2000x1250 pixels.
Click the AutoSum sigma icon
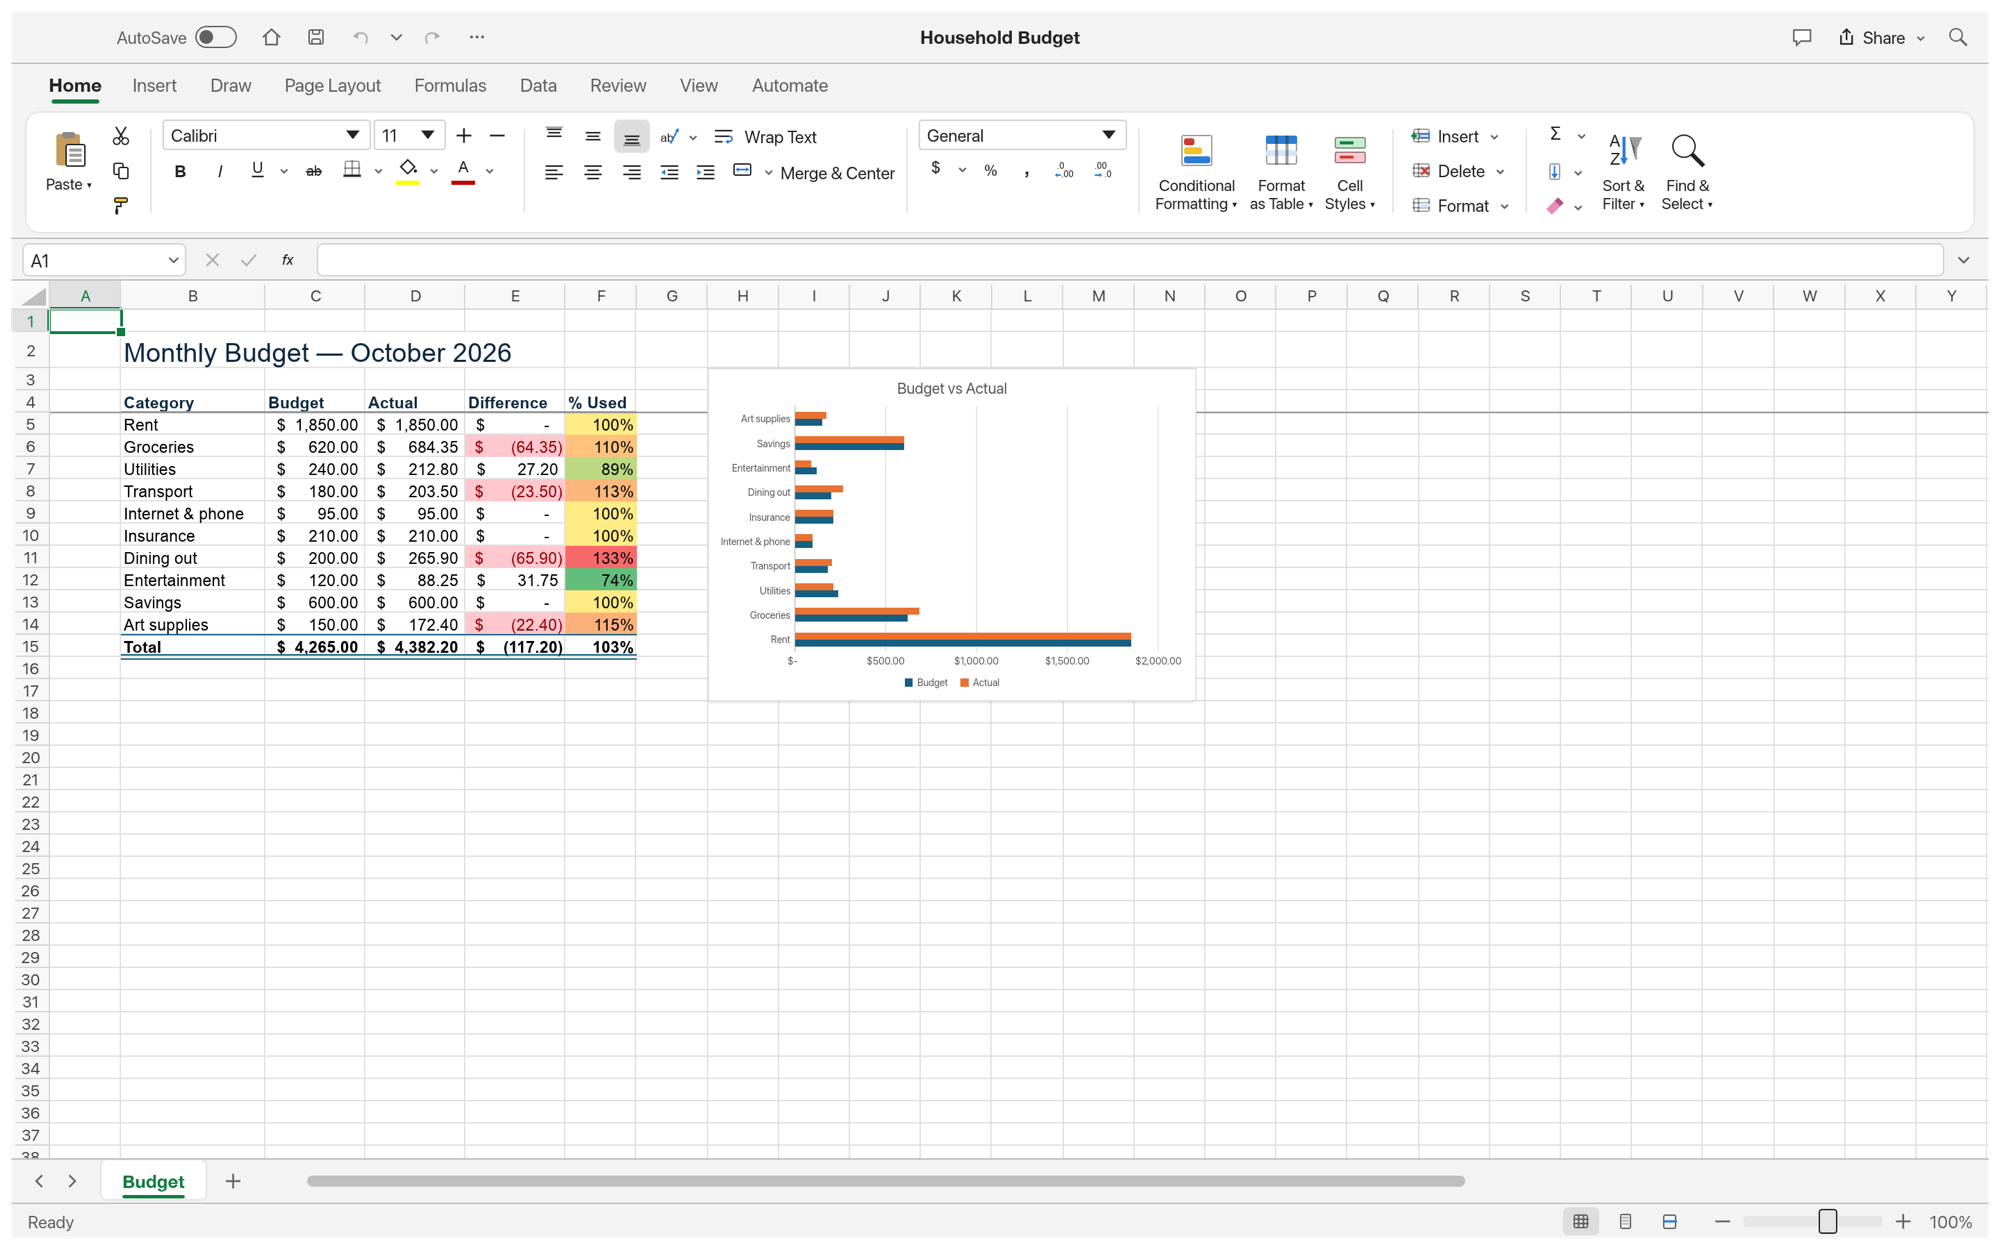[1555, 134]
